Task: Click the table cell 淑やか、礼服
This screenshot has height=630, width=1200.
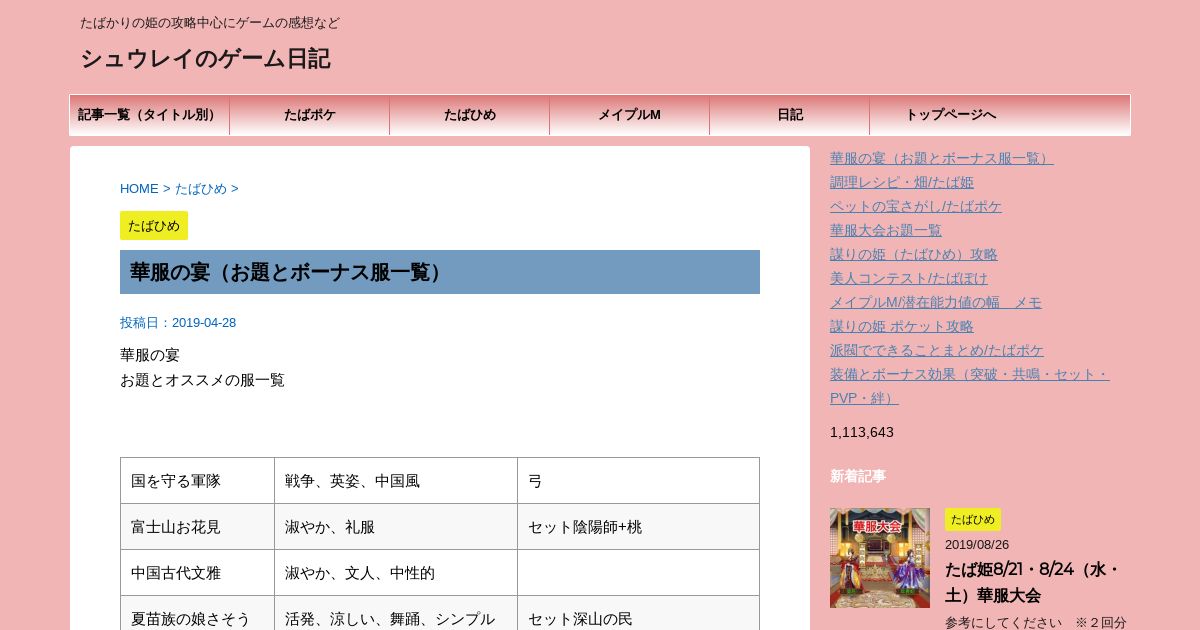Action: click(396, 527)
